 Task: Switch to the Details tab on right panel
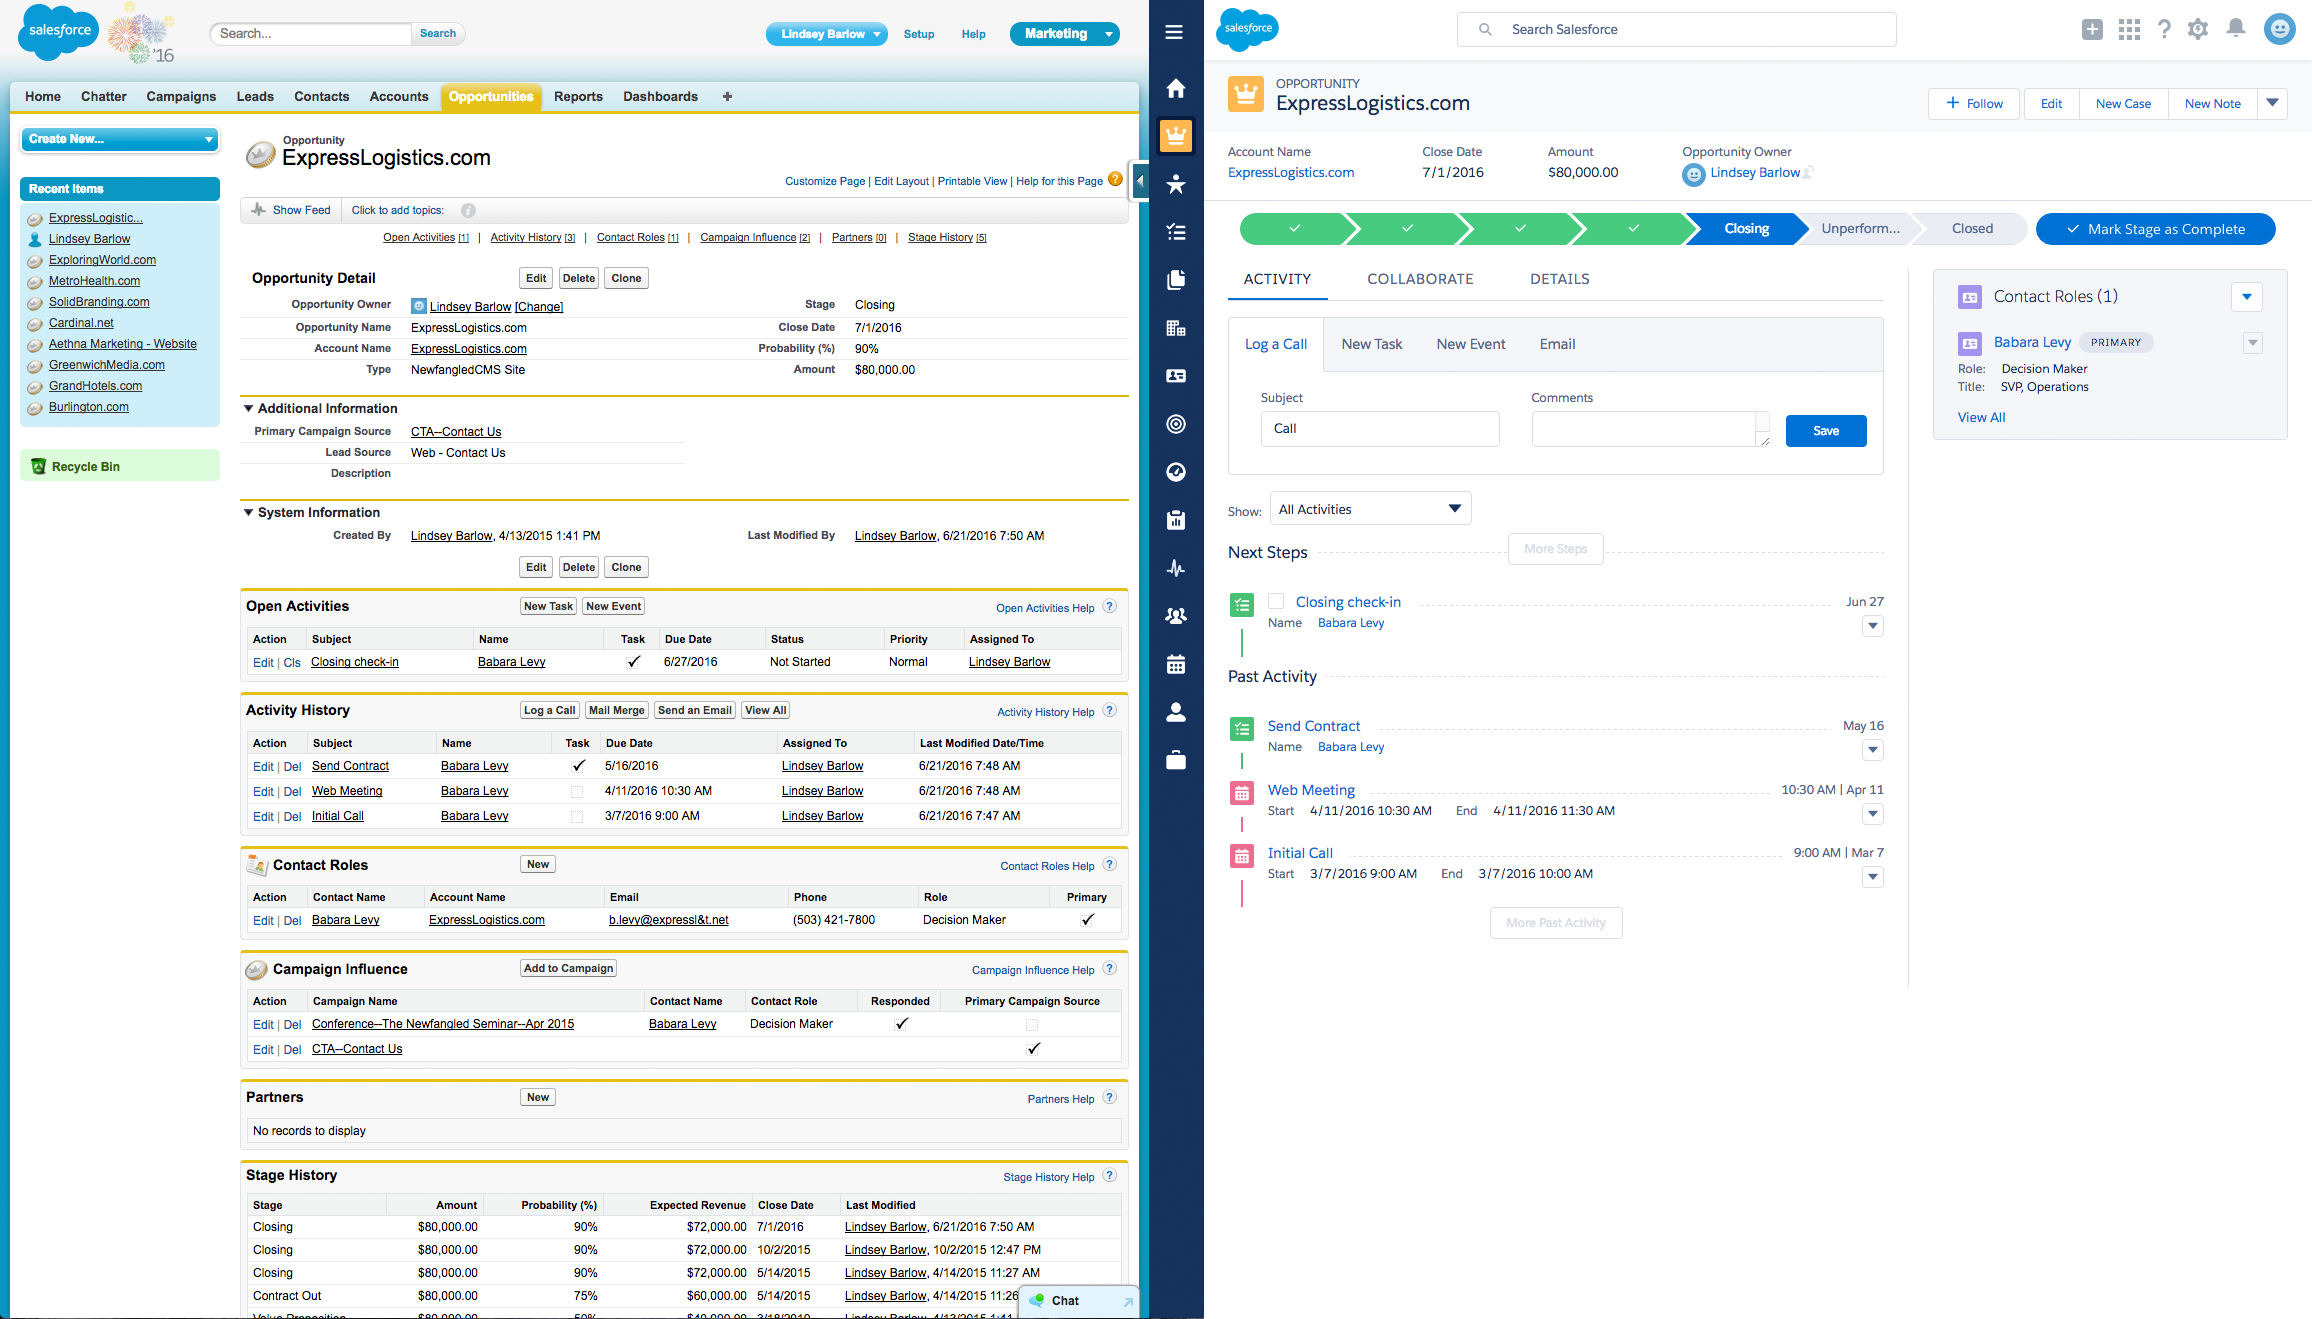pyautogui.click(x=1558, y=278)
